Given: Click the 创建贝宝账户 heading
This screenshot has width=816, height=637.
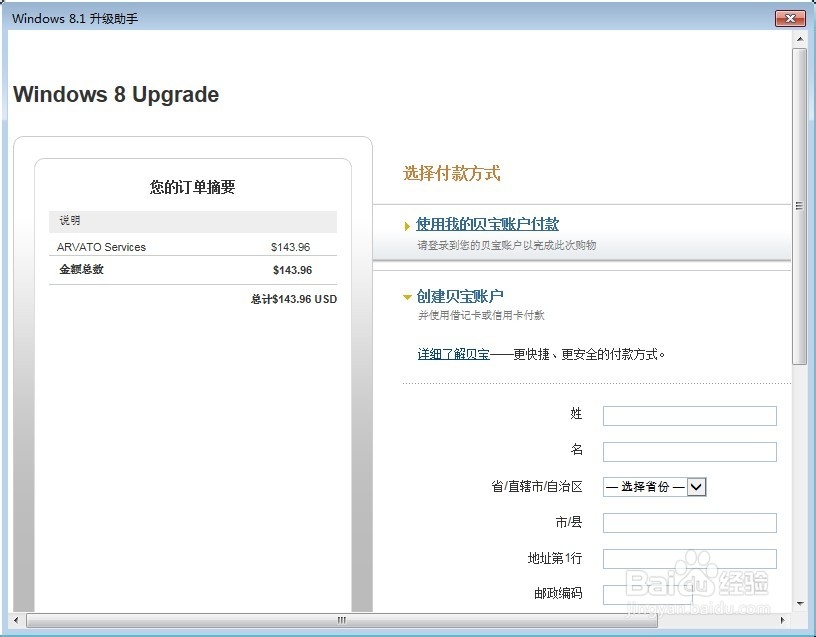Looking at the screenshot, I should point(460,296).
